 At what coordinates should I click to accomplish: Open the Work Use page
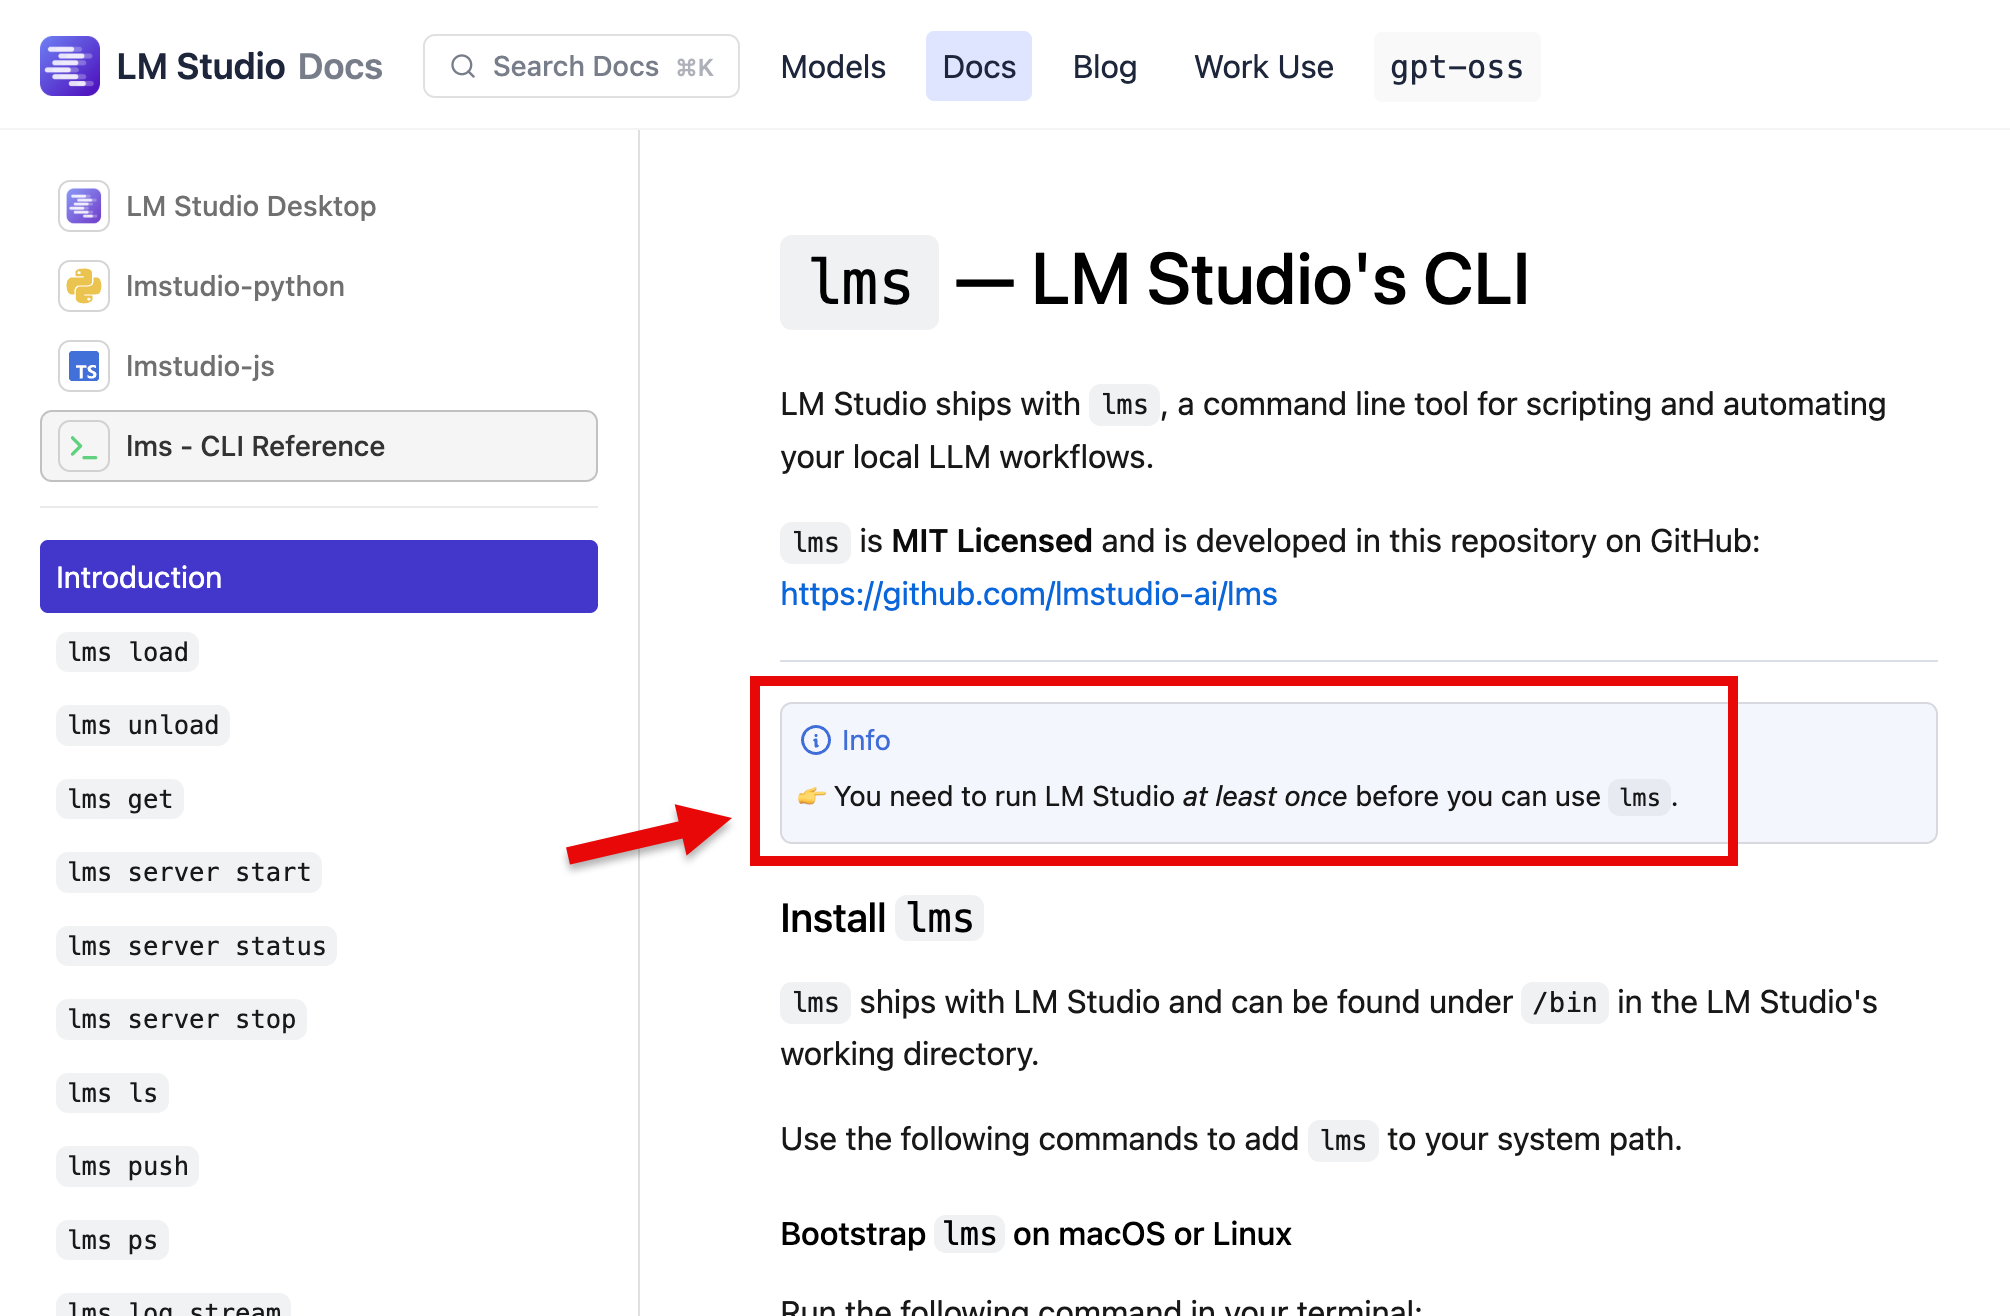[1263, 66]
